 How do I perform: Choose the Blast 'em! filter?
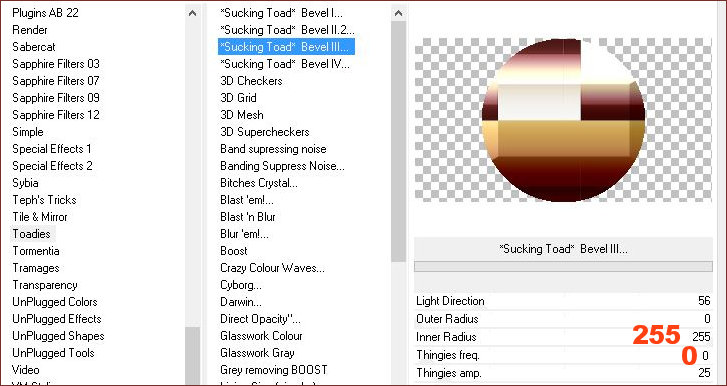click(x=247, y=200)
